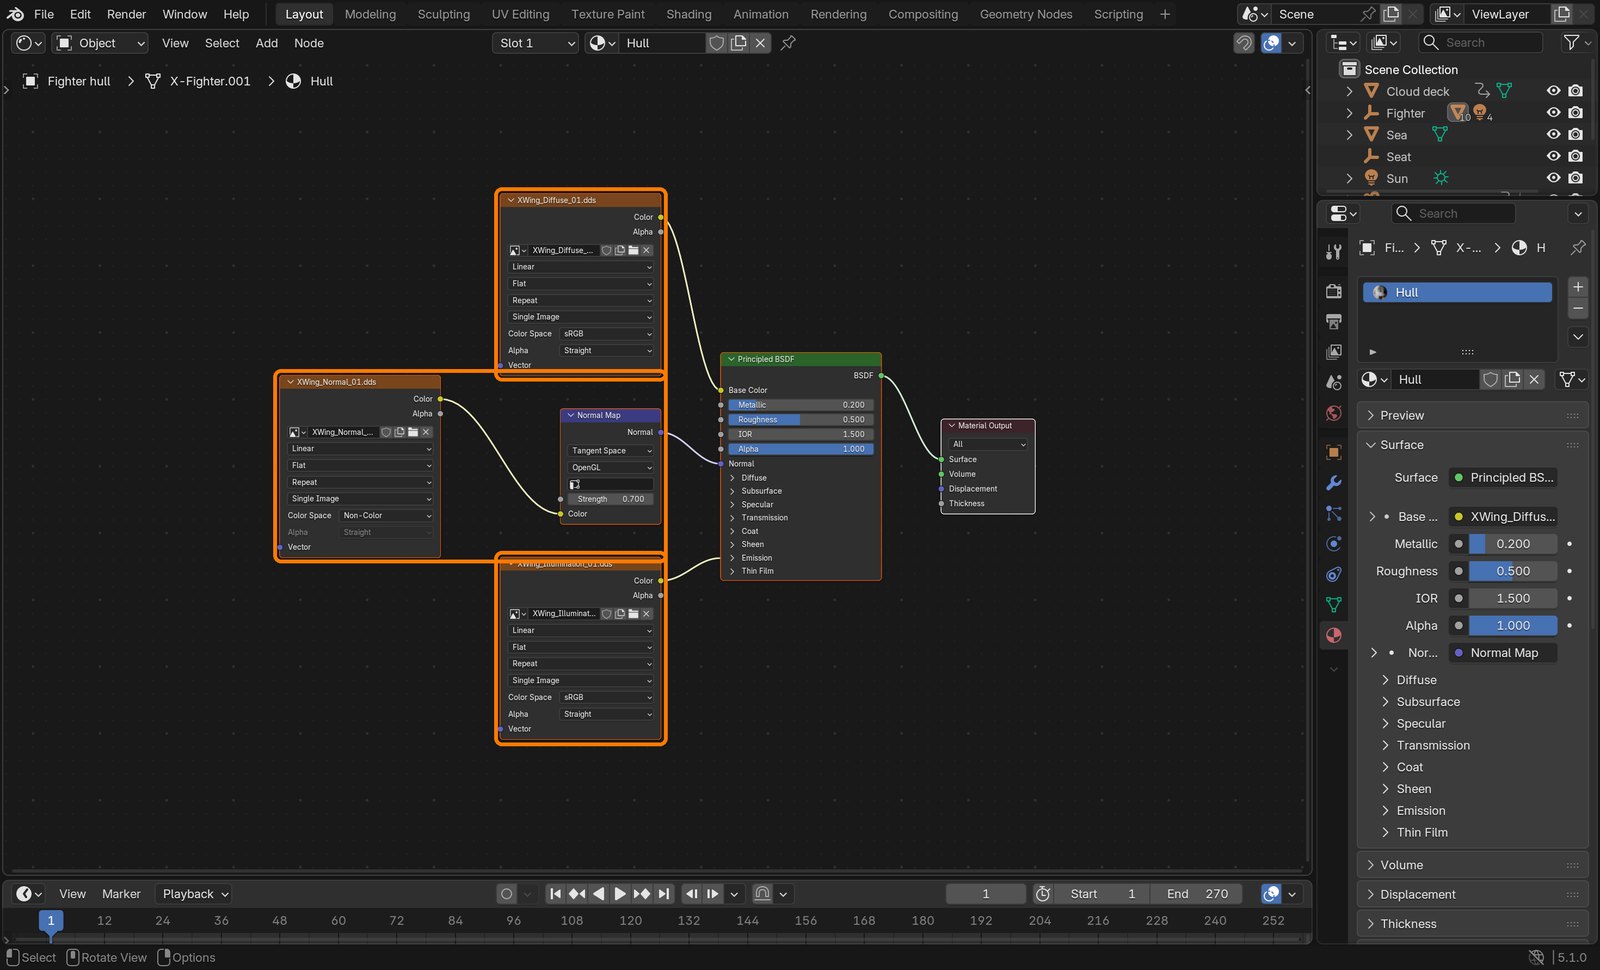
Task: Open the Physics properties tab
Action: tap(1333, 544)
